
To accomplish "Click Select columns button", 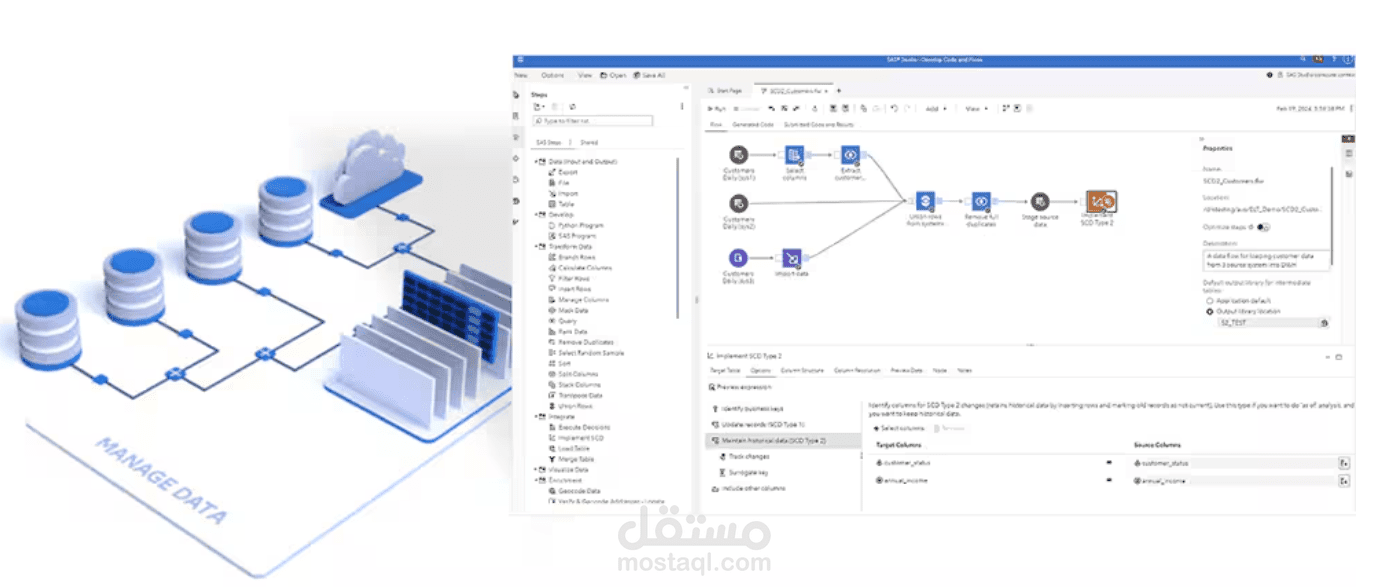I will click(x=900, y=428).
